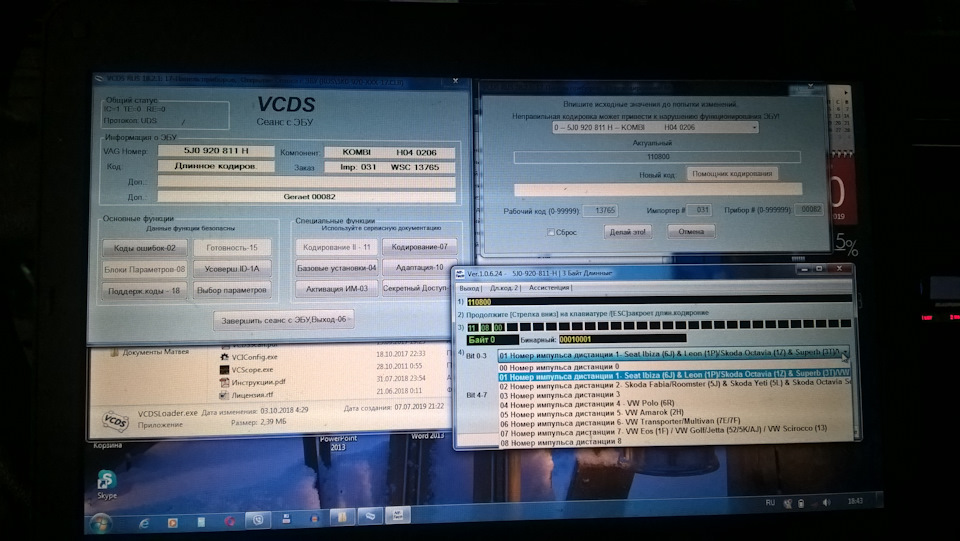Choose option 04 VW Polo (6R)
The image size is (960, 541).
673,404
